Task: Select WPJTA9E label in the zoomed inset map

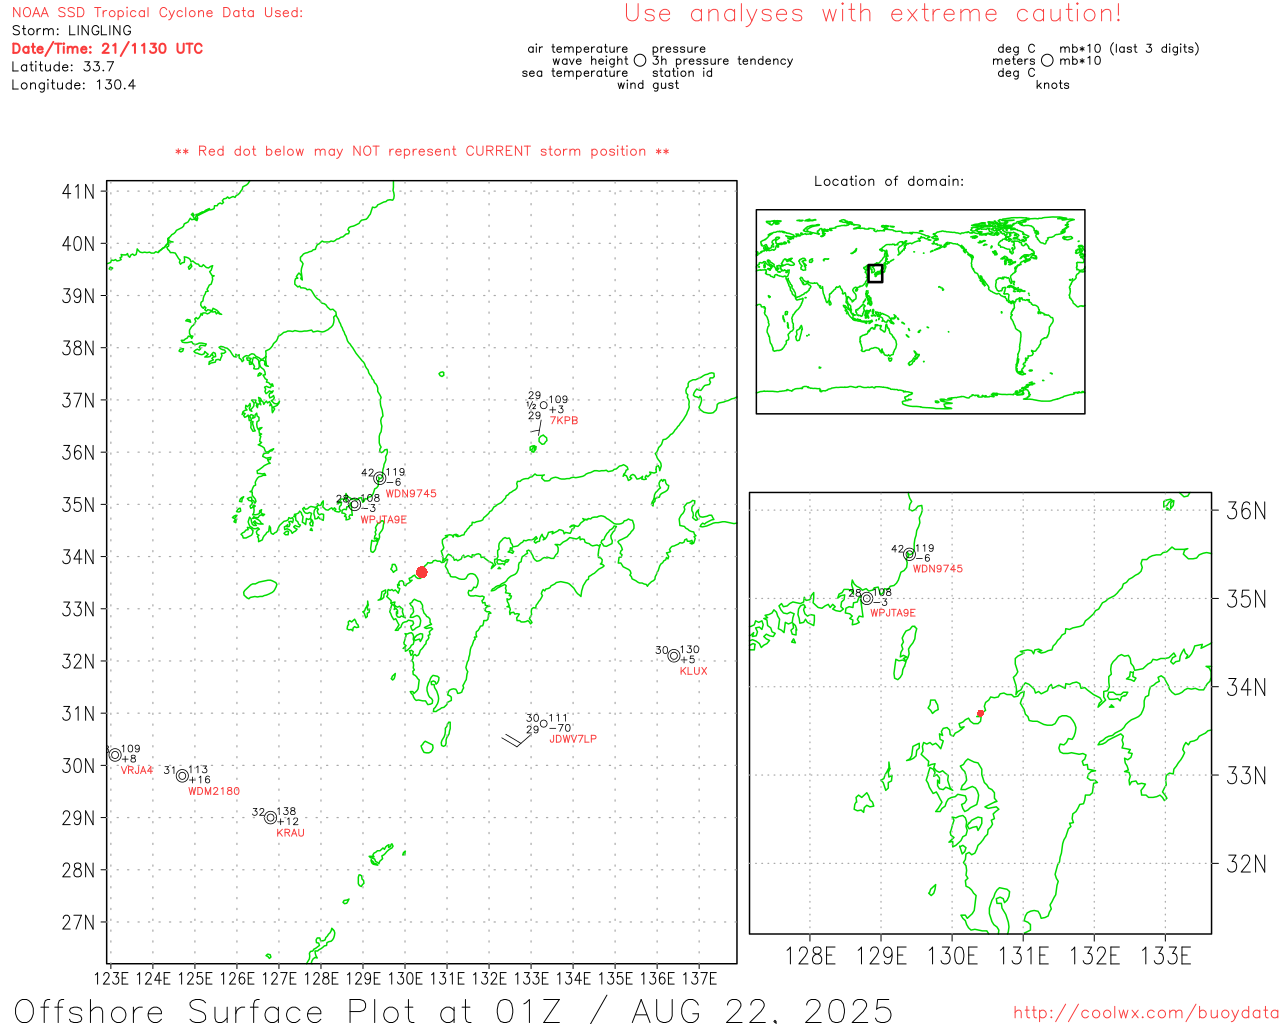Action: [x=893, y=613]
